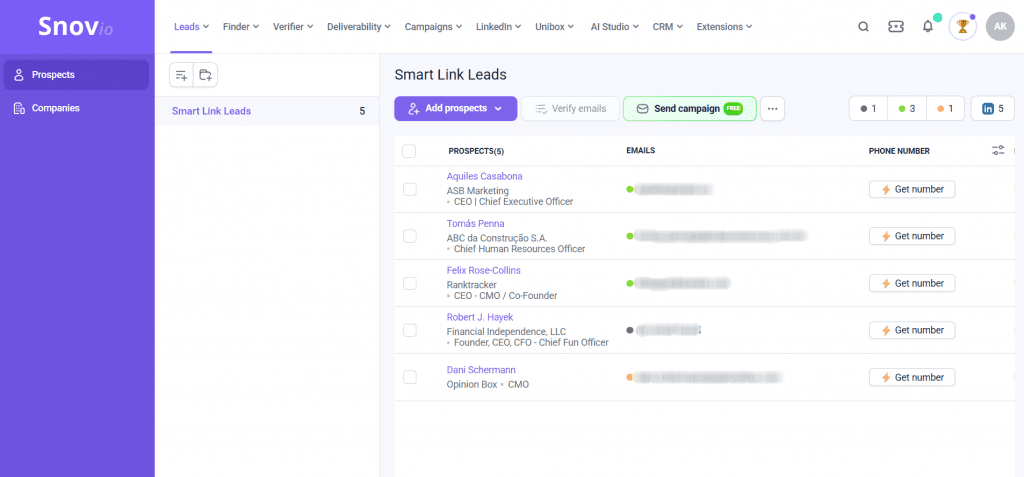This screenshot has width=1024, height=477.
Task: Tick checkbox for Felix Rose-Collins
Action: (409, 284)
